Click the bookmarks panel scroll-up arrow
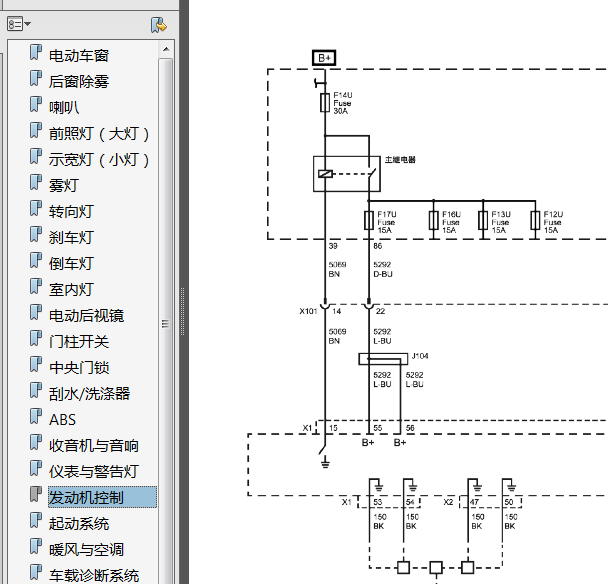This screenshot has height=584, width=608. (x=166, y=49)
